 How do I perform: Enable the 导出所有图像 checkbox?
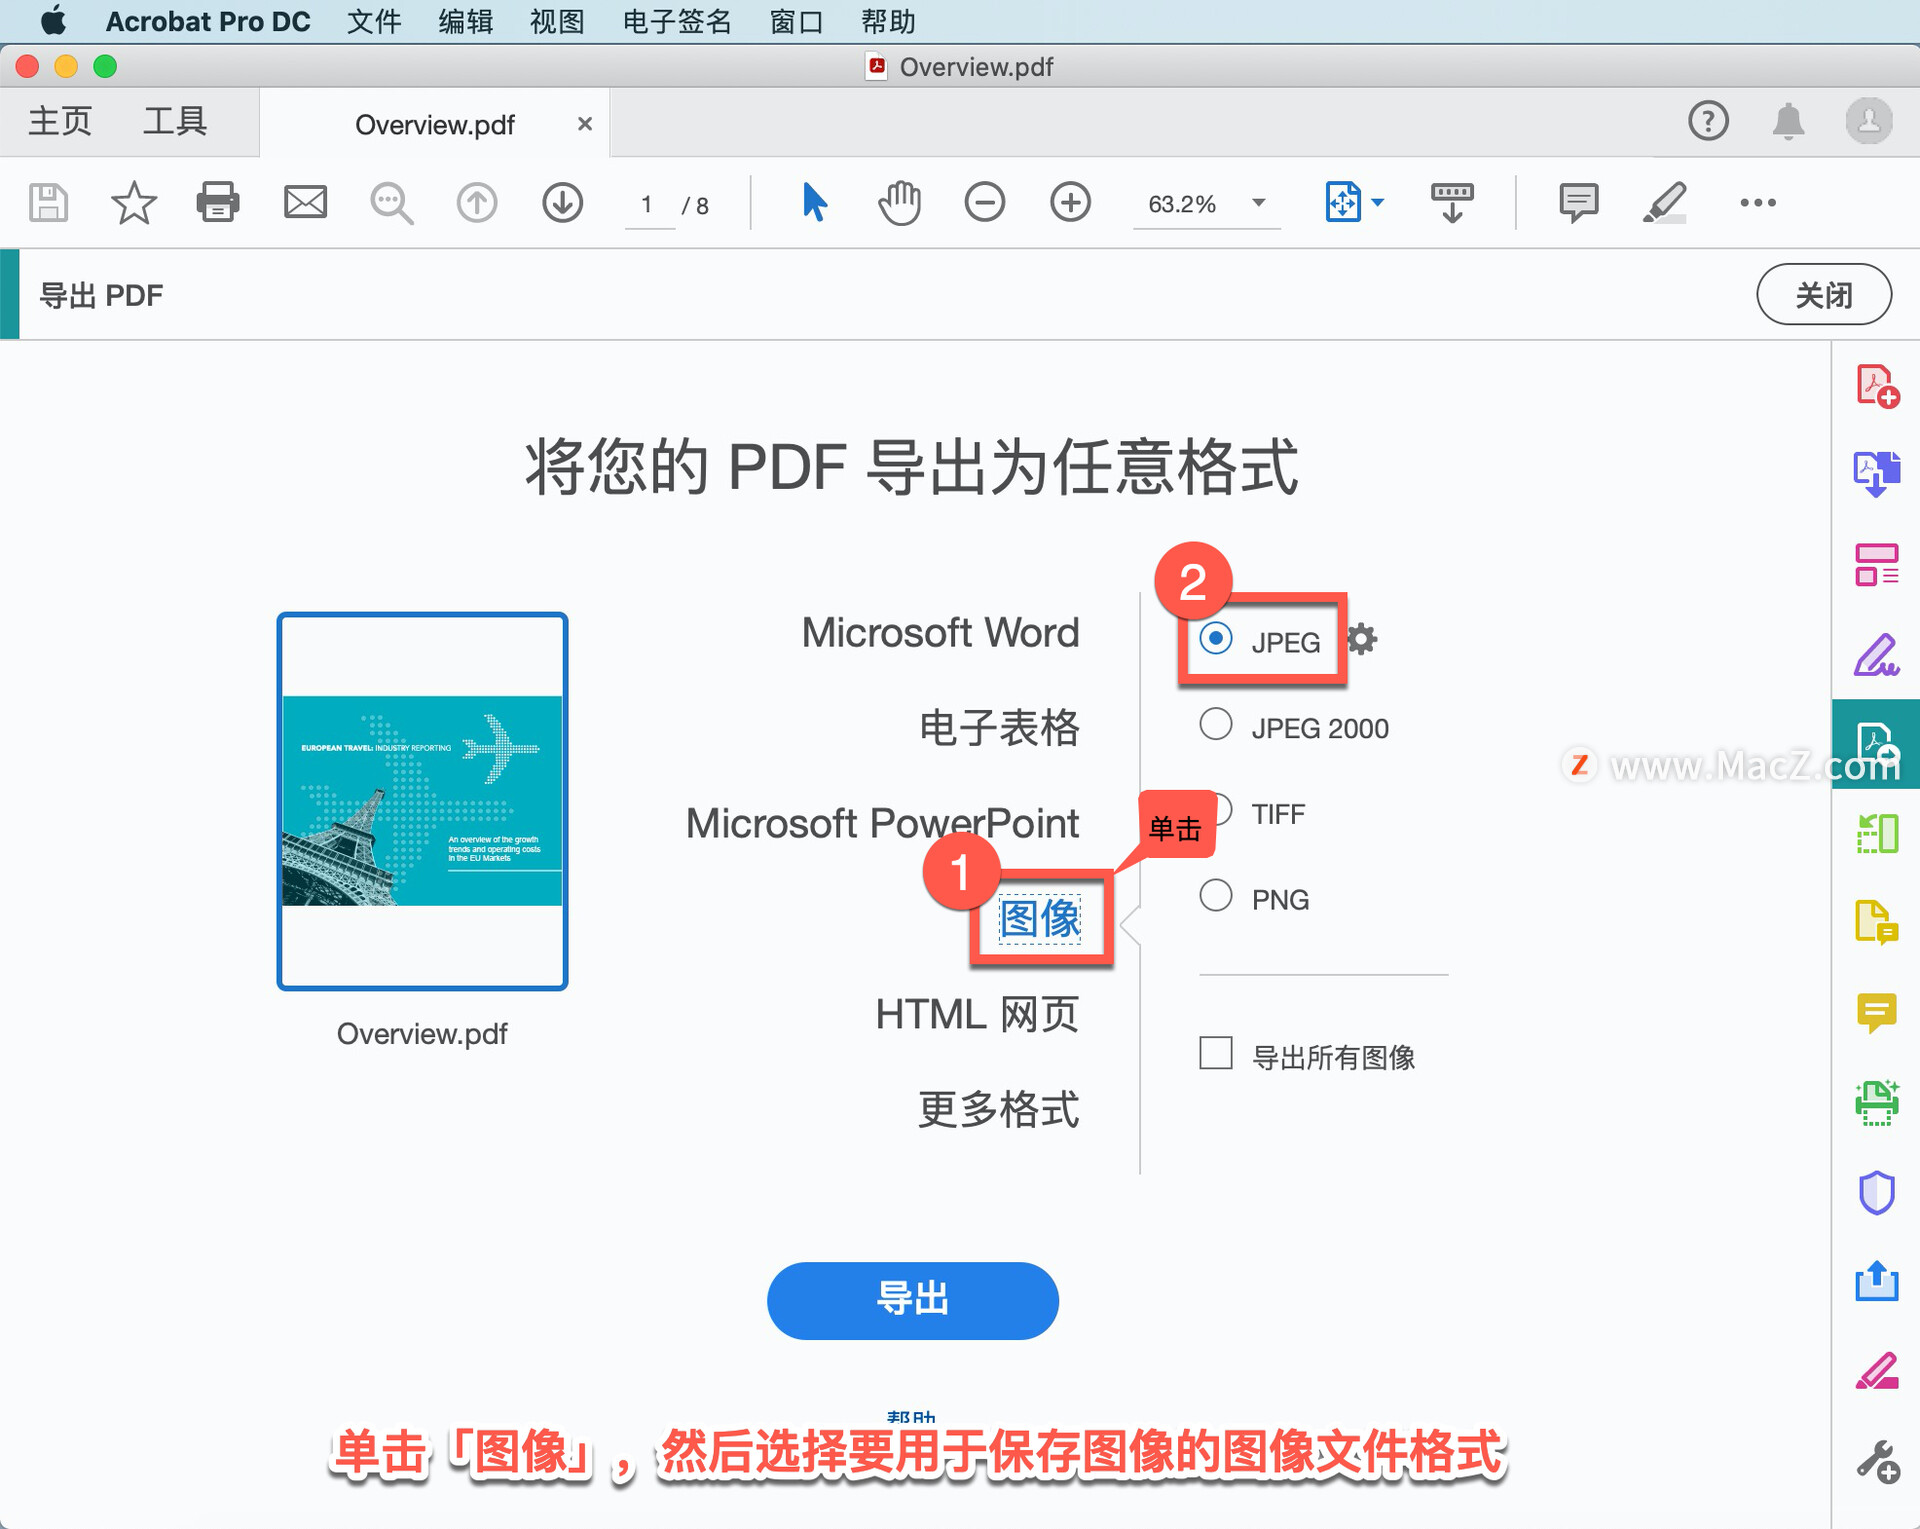point(1216,1054)
